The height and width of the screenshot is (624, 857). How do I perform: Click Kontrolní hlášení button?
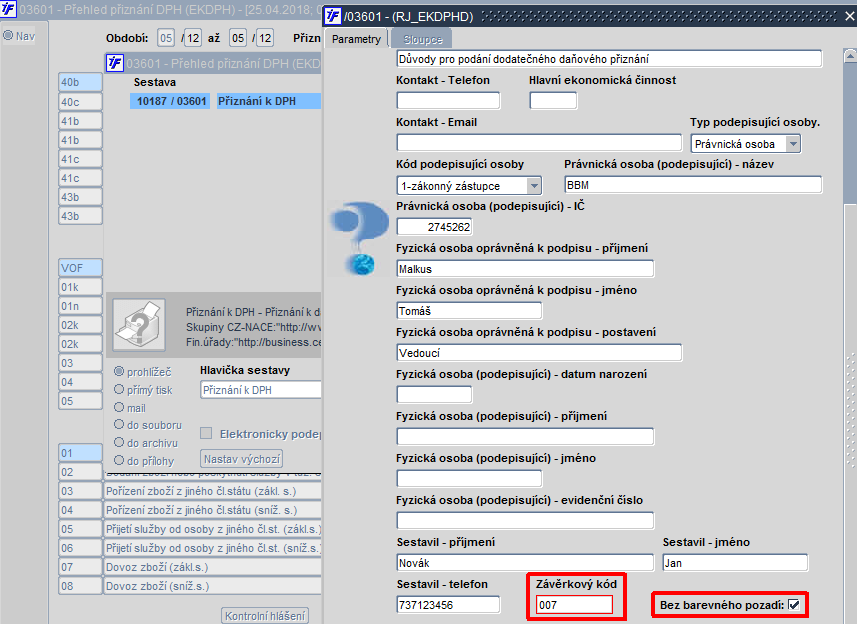[265, 615]
